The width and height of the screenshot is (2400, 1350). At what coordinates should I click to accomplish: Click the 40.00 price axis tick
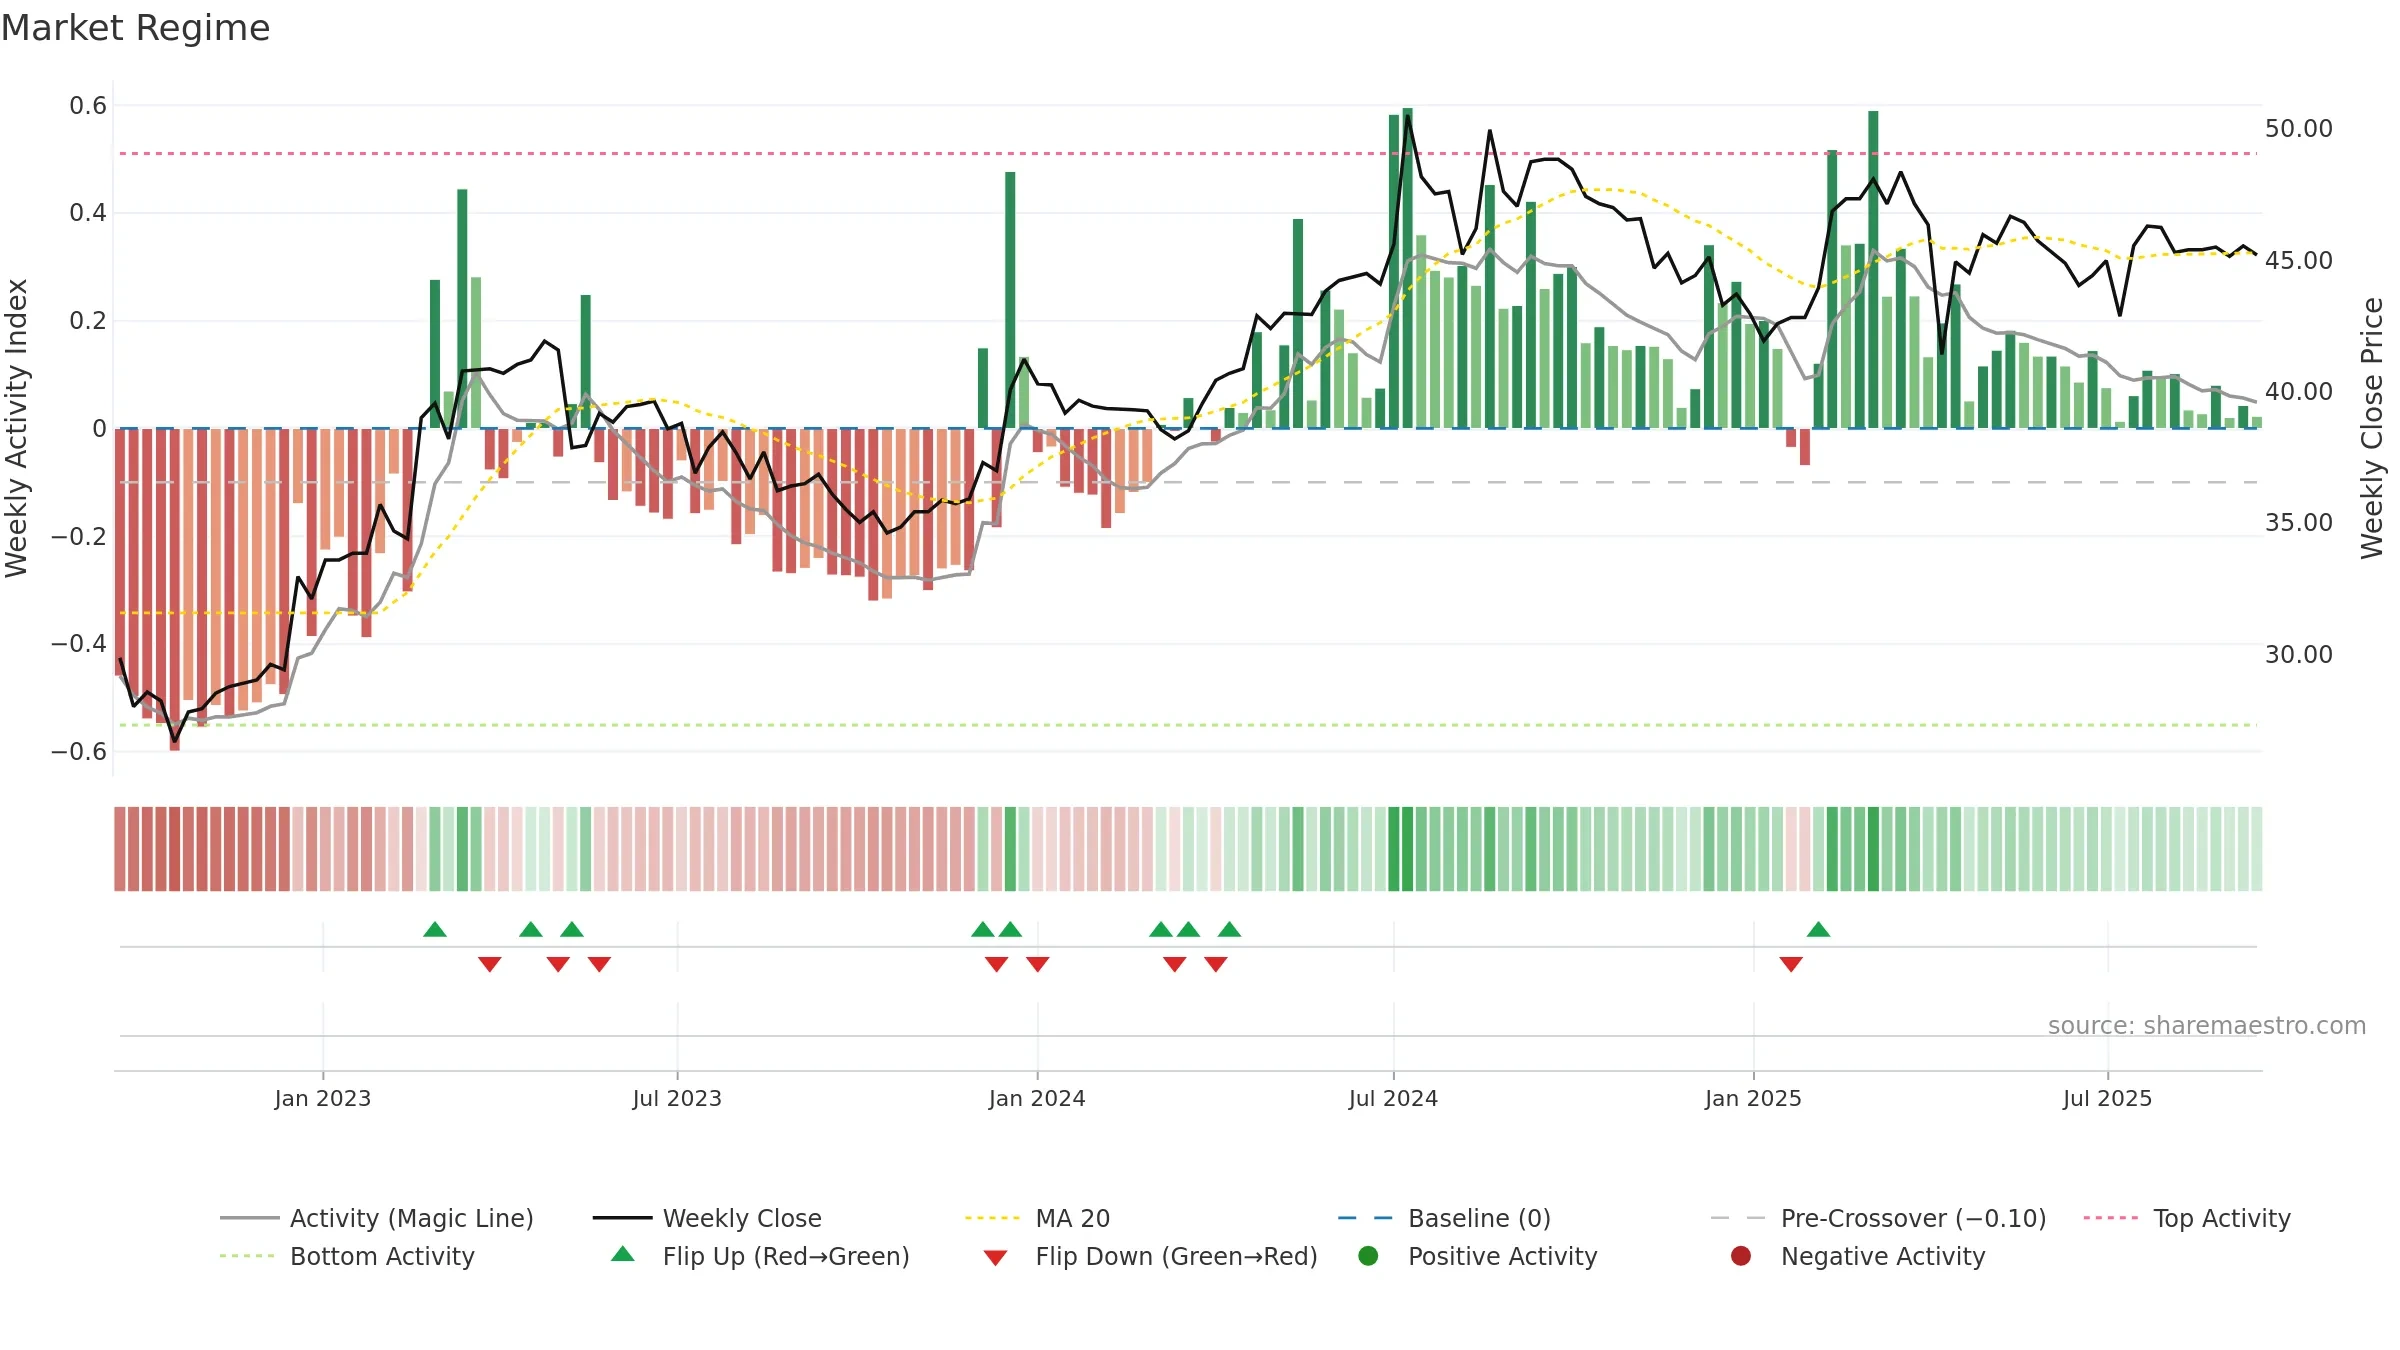click(x=2298, y=392)
